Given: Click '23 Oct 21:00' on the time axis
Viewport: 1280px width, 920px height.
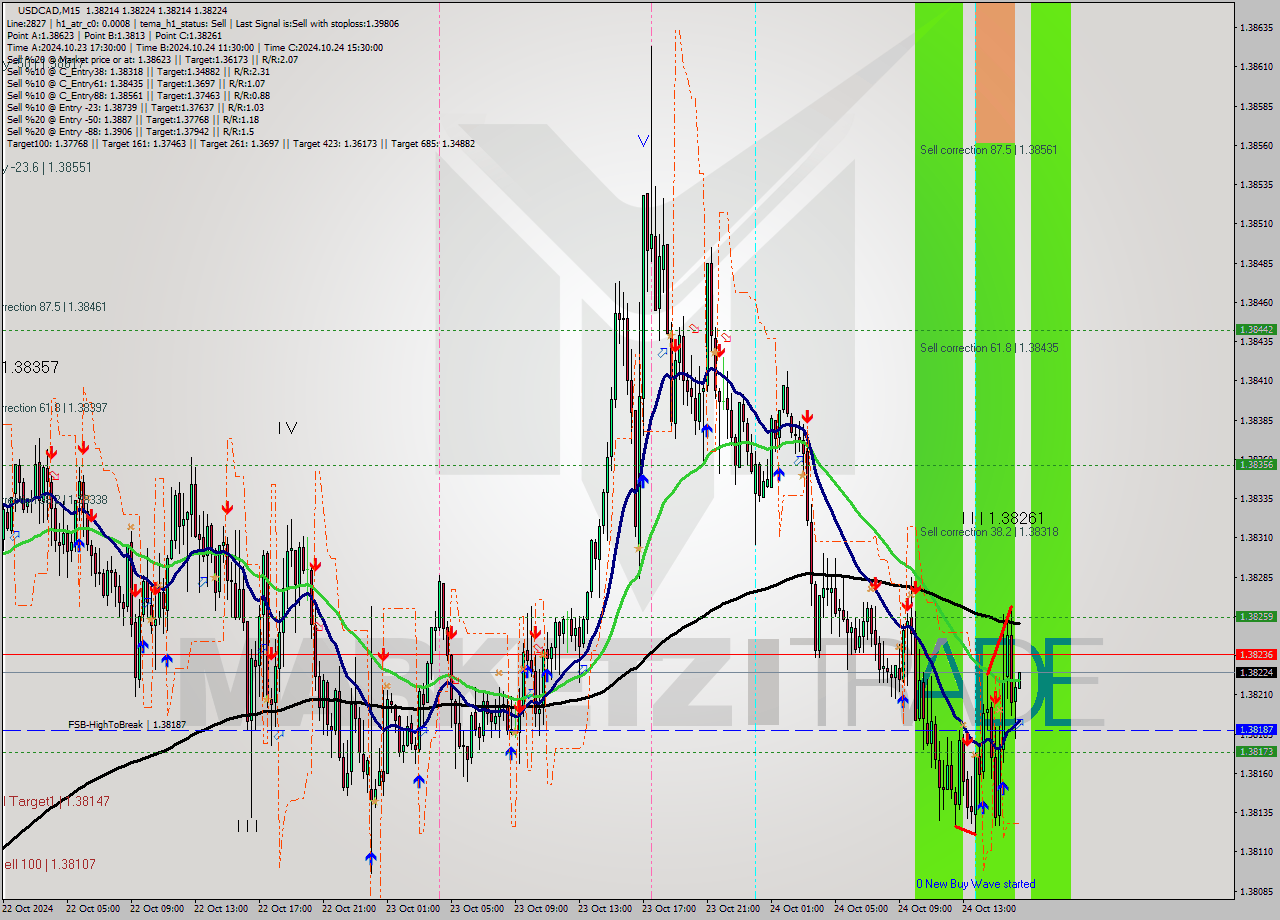Looking at the screenshot, I should pos(733,909).
